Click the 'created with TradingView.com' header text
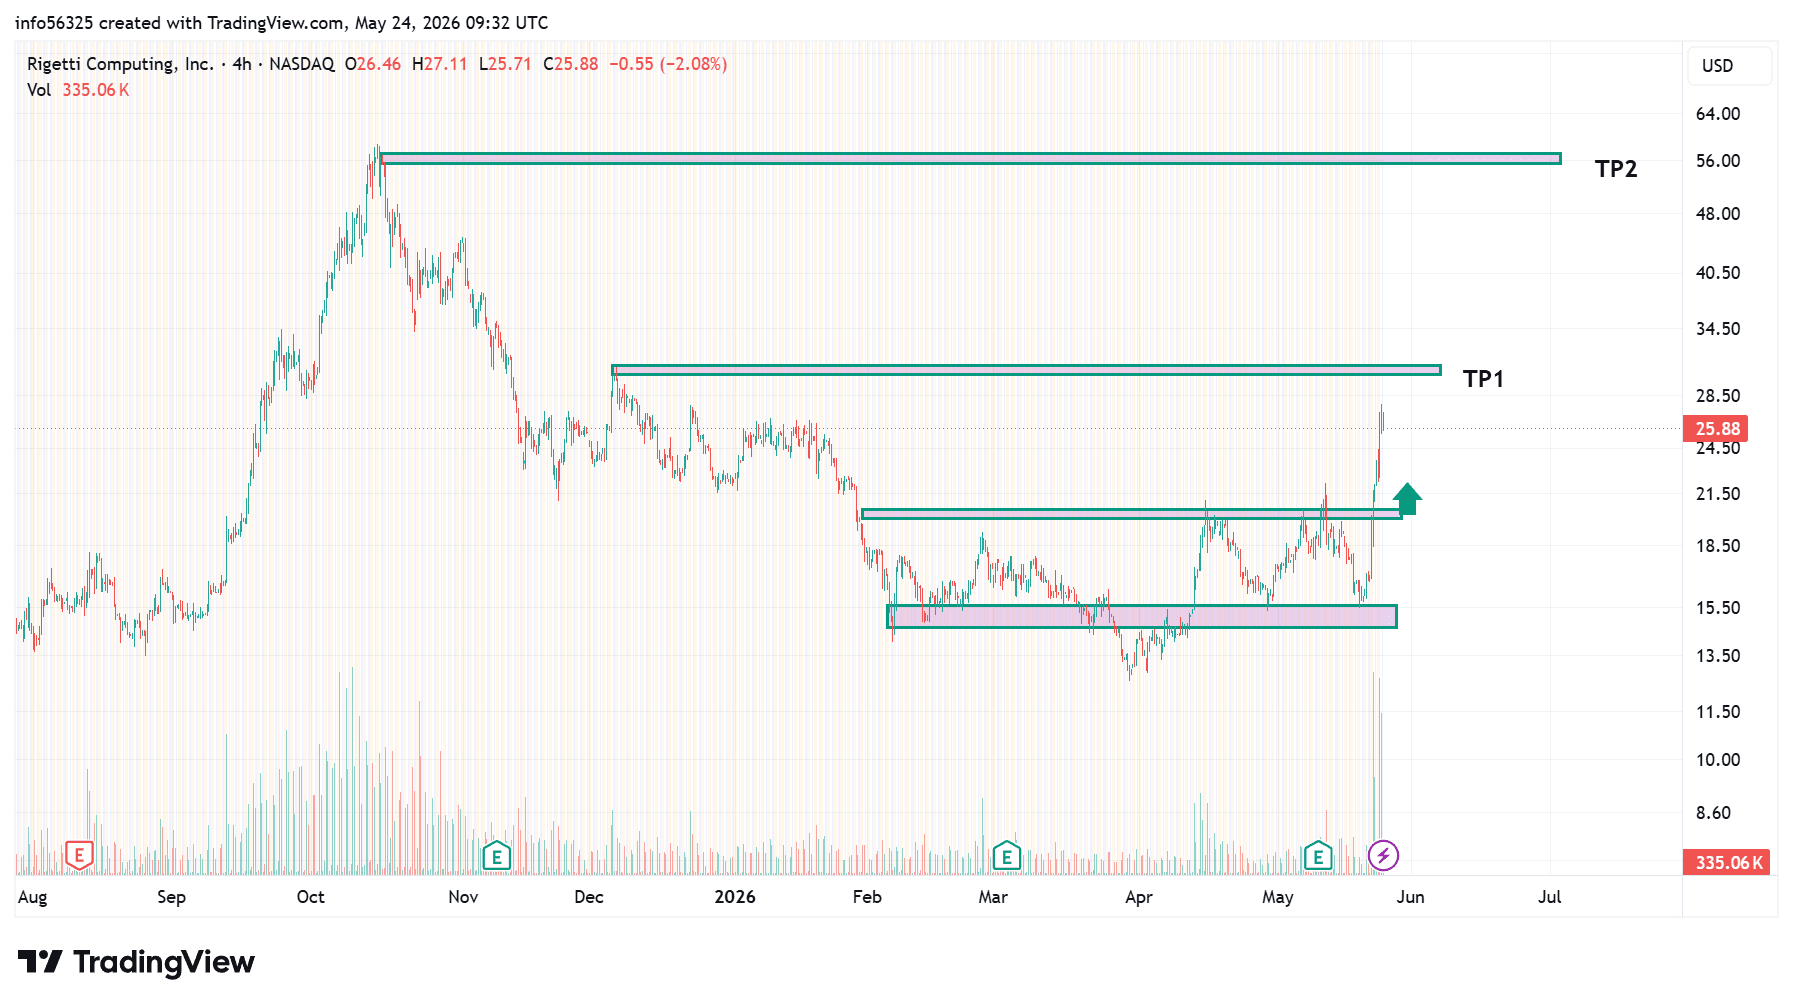The height and width of the screenshot is (1007, 1793). coord(223,23)
